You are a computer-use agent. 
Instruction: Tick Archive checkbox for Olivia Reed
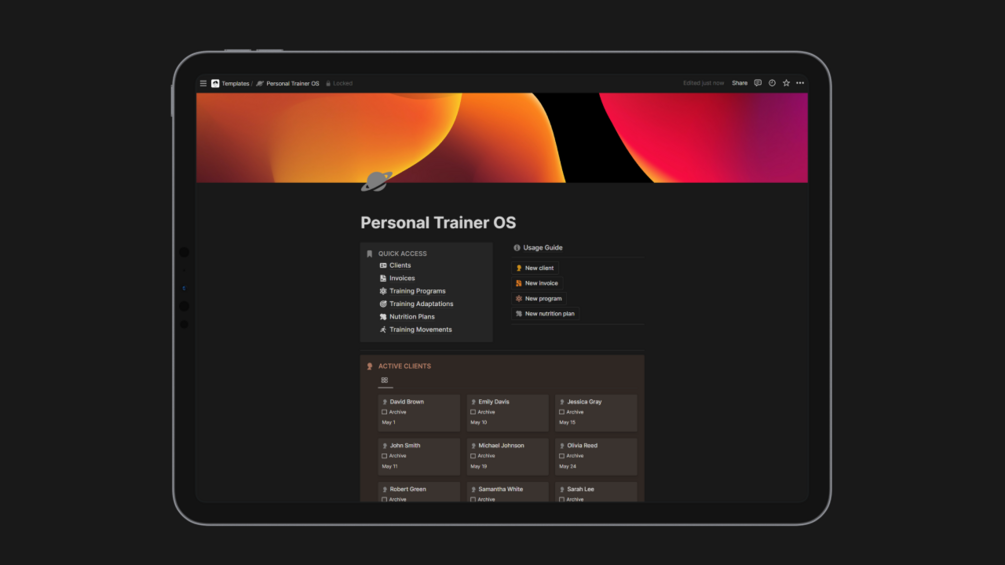(561, 455)
